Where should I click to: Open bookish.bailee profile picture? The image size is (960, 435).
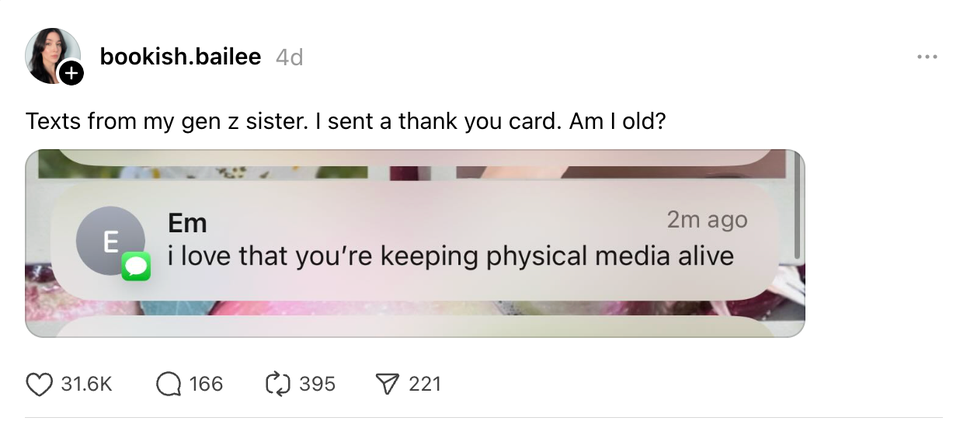48,54
